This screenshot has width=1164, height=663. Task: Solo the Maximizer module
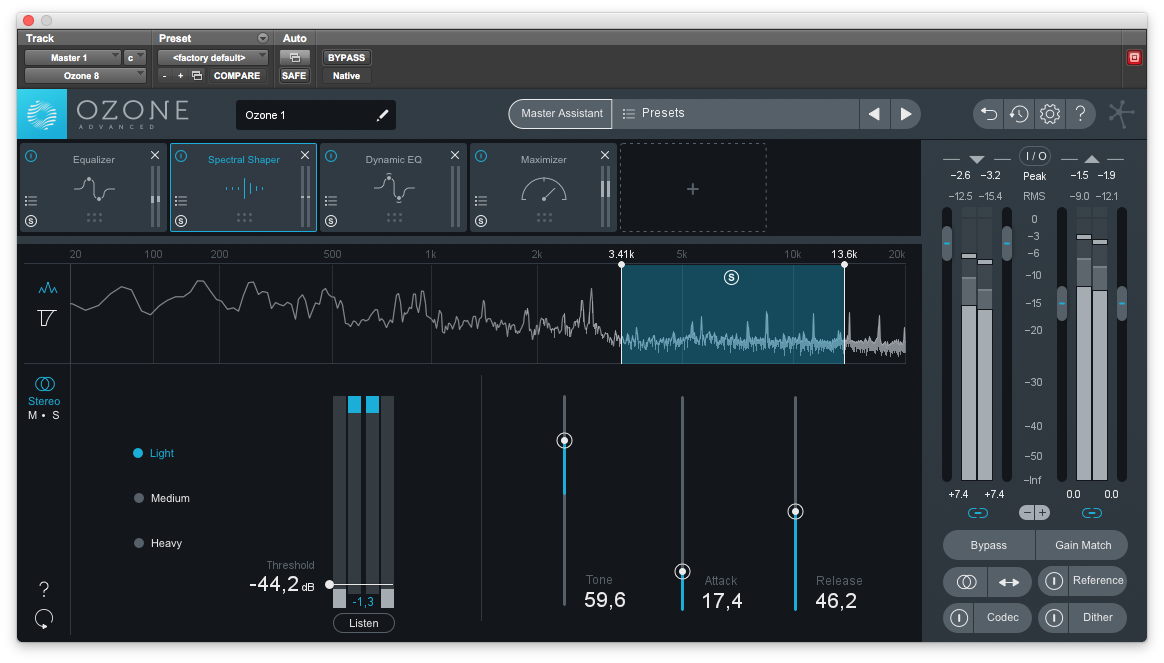point(481,221)
